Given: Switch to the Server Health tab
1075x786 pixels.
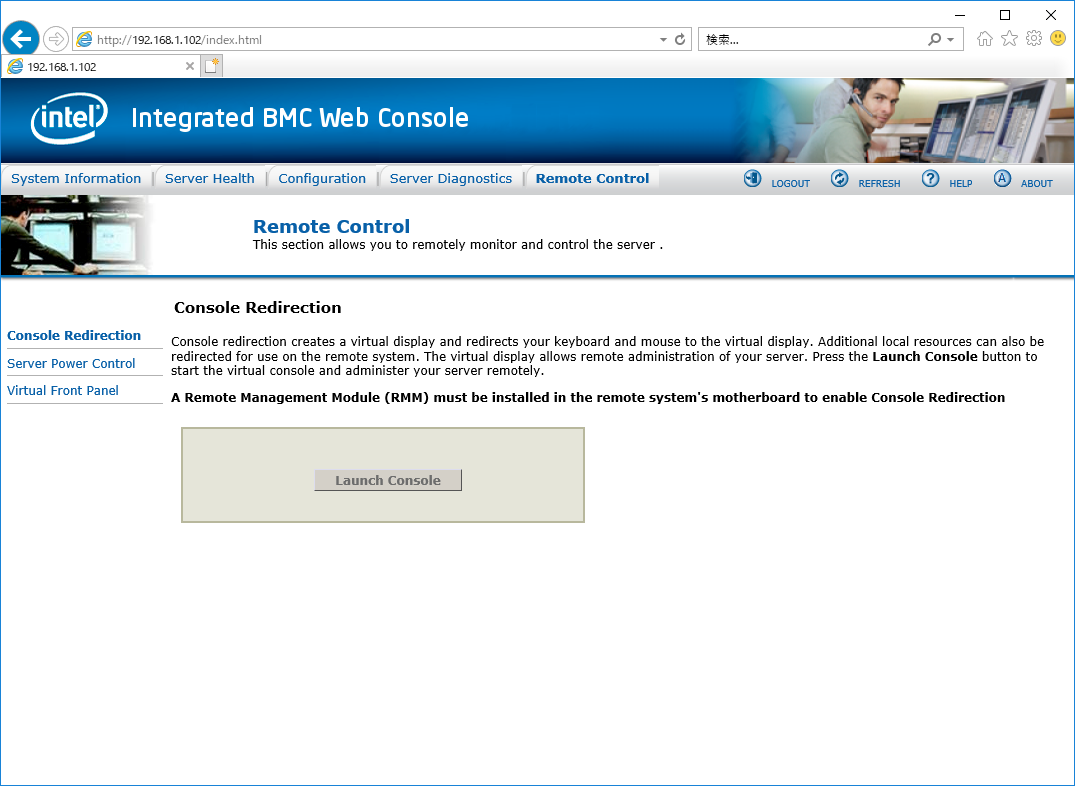Looking at the screenshot, I should pyautogui.click(x=210, y=178).
